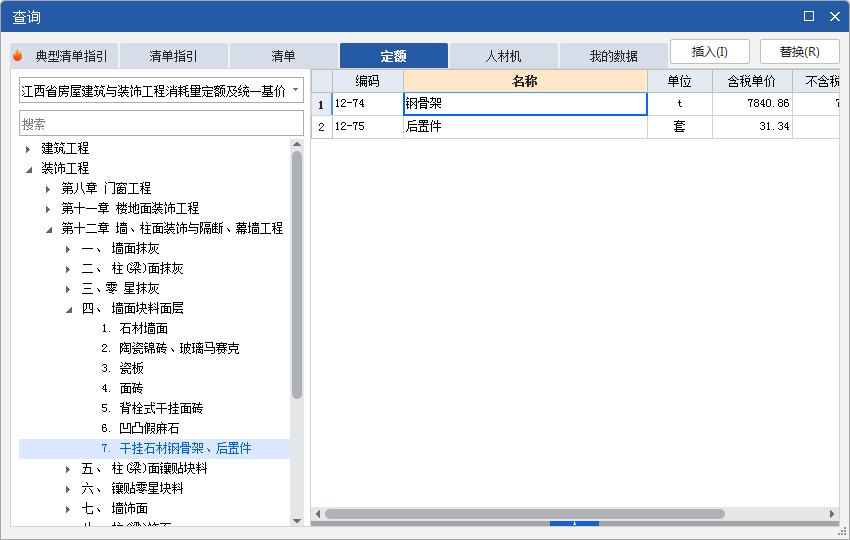Click the table horizontal scrollbar thumb

(525, 513)
